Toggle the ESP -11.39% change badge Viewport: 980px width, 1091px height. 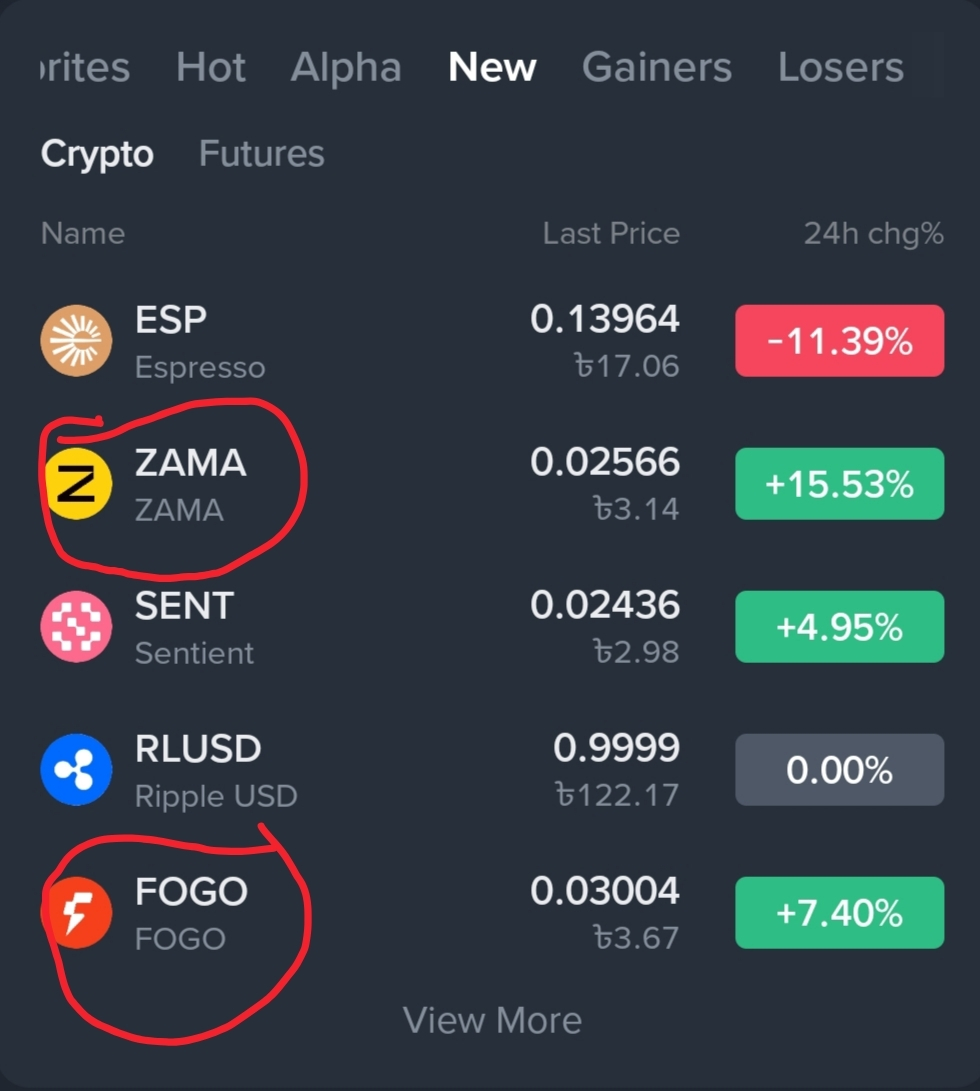point(839,341)
